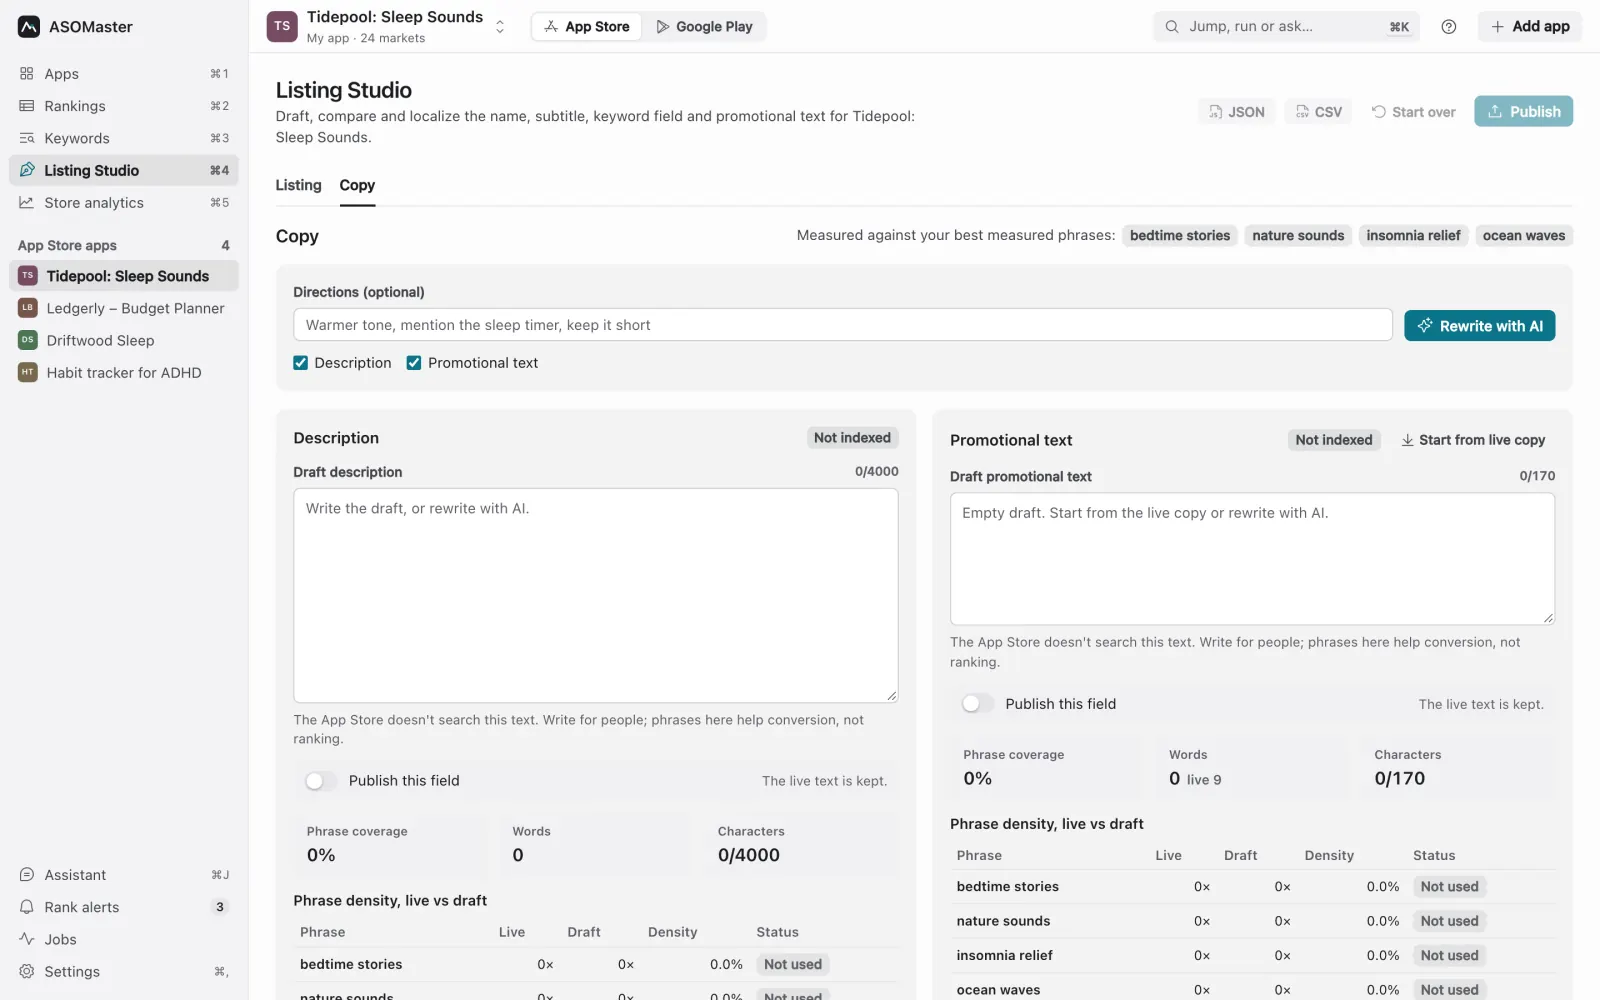Select the App Store platform tab
The image size is (1600, 1000).
[587, 27]
